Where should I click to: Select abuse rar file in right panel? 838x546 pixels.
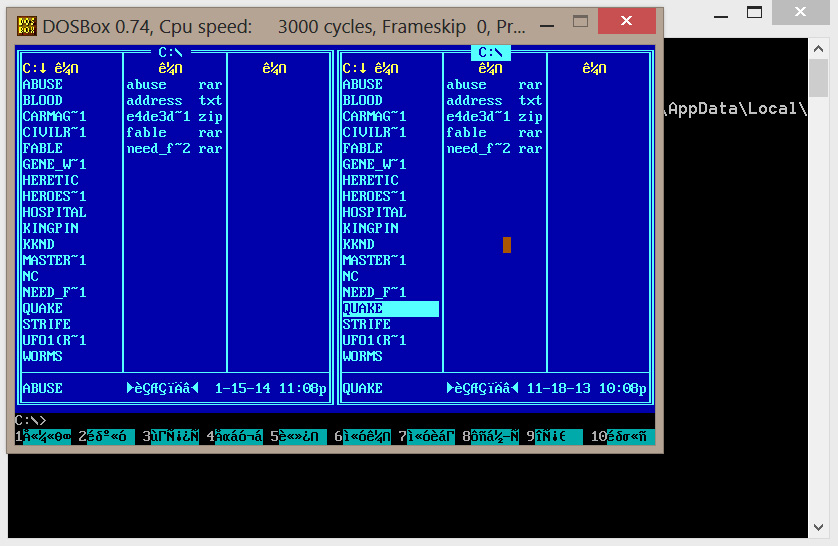[494, 84]
